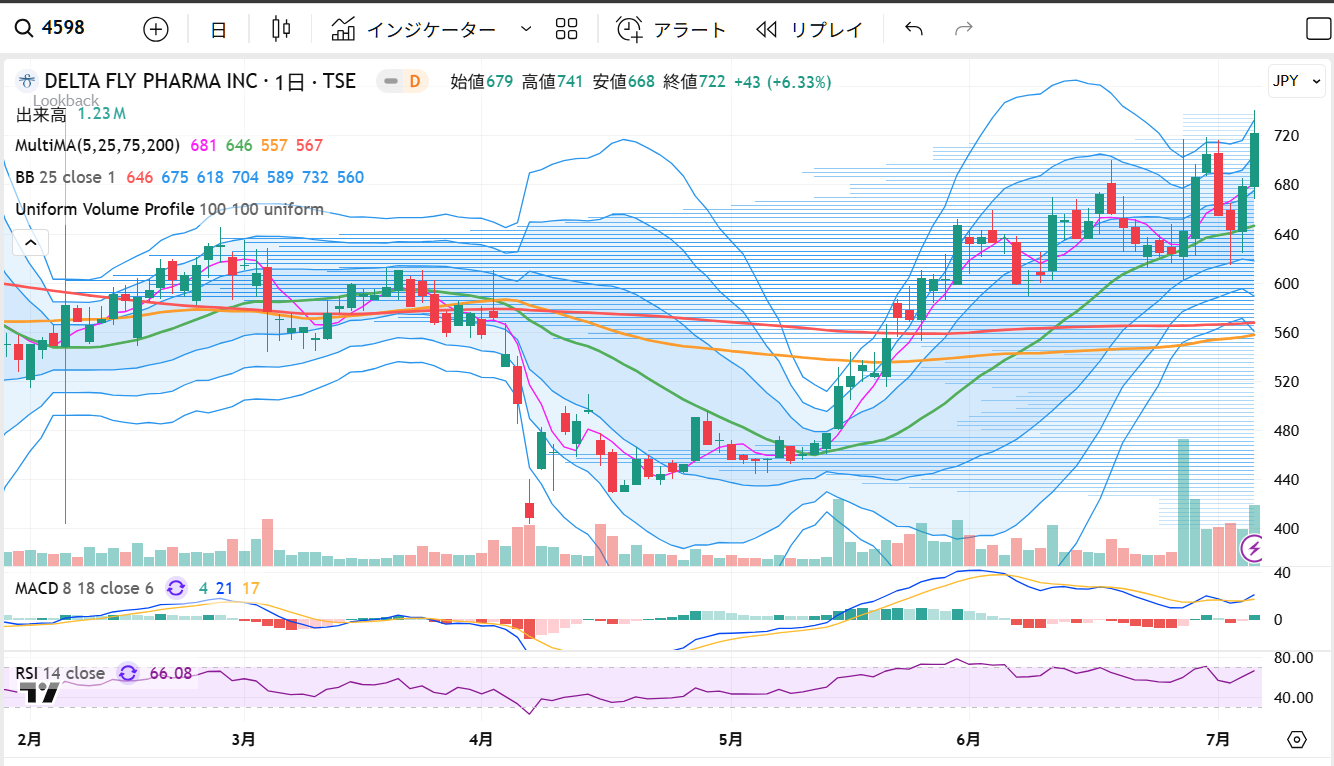Viewport: 1334px width, 766px height.
Task: Collapse indicator legend with chevron
Action: [x=30, y=242]
